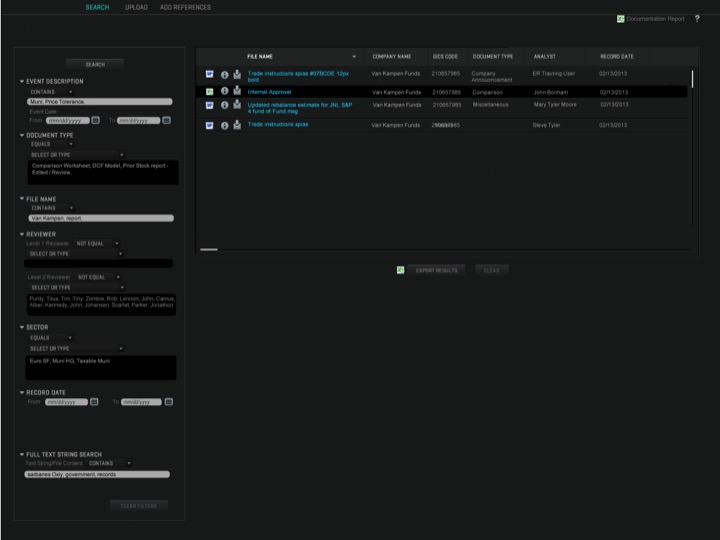Open Level 1 Reviewer NOT EQUAL dropdown
The height and width of the screenshot is (540, 720).
point(97,243)
